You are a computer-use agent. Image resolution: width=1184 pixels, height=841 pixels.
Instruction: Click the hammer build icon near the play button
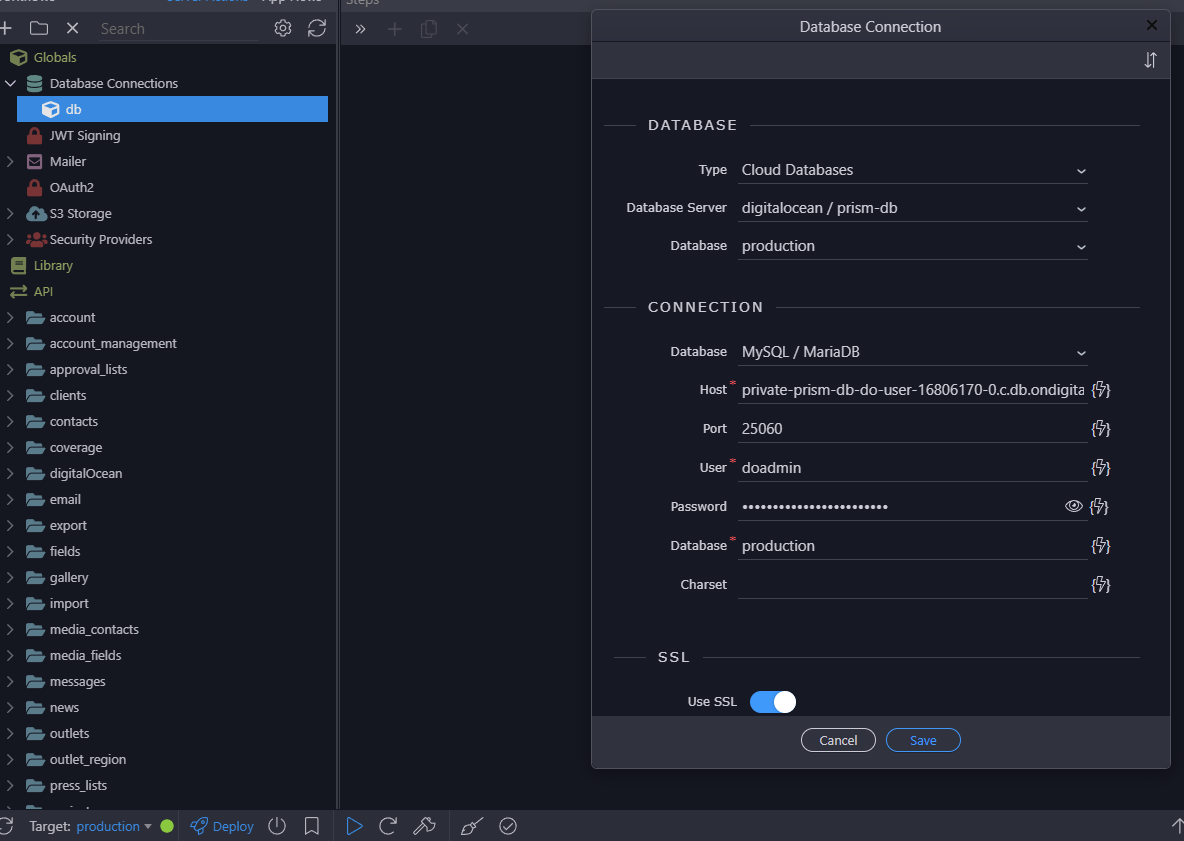coord(425,826)
